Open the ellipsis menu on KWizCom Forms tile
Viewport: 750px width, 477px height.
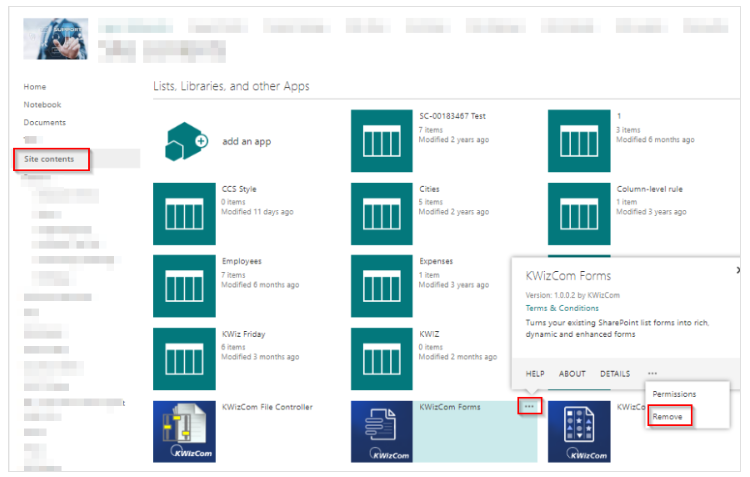point(529,406)
